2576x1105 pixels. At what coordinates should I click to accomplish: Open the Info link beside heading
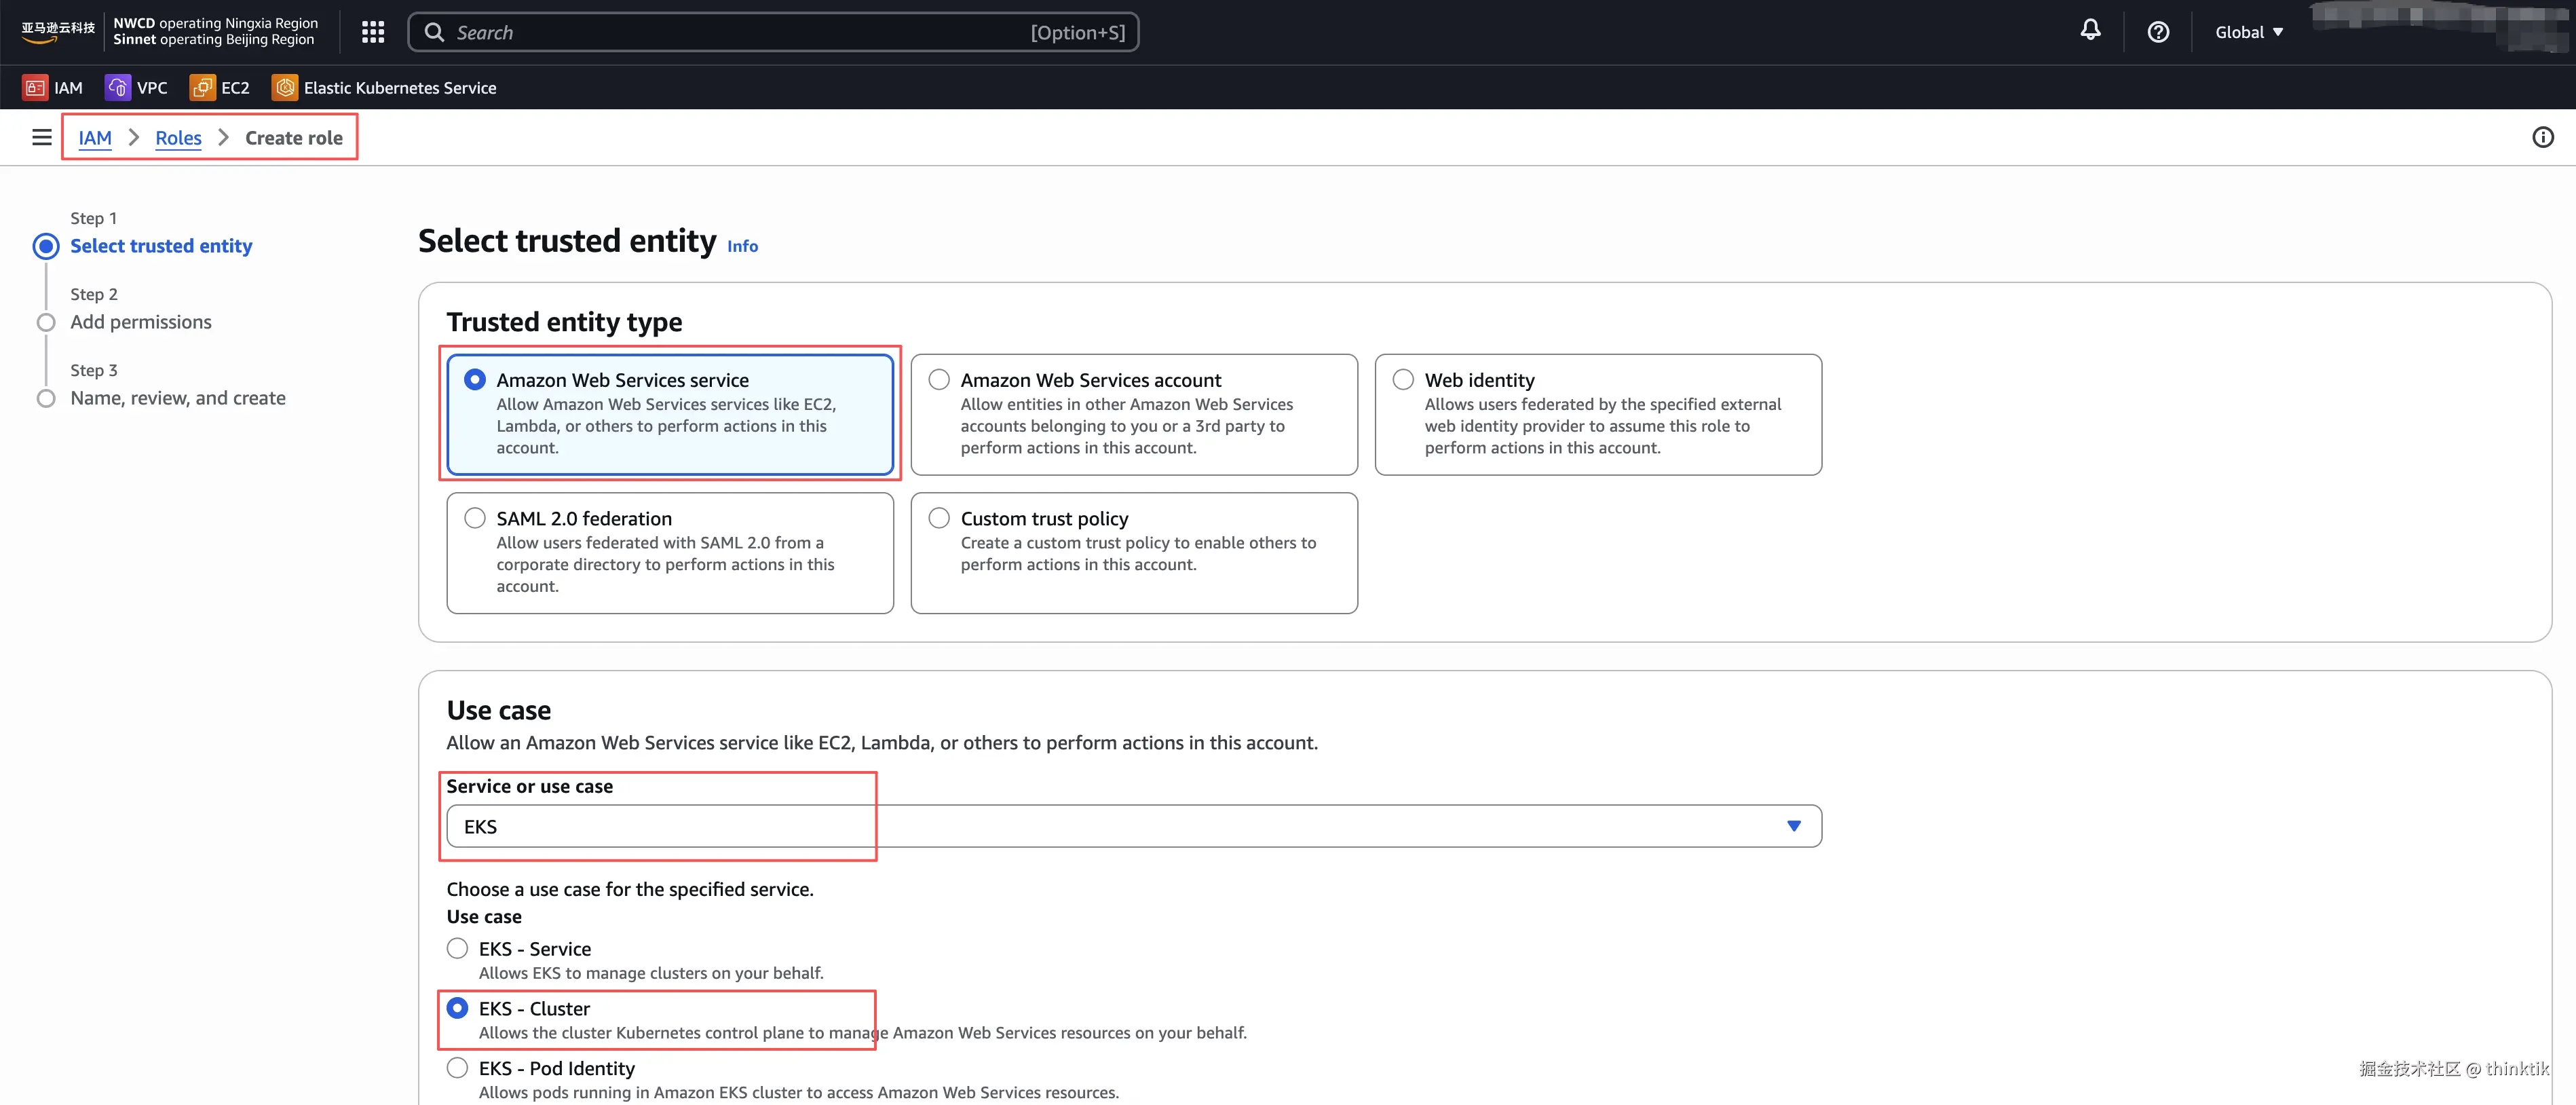point(742,246)
